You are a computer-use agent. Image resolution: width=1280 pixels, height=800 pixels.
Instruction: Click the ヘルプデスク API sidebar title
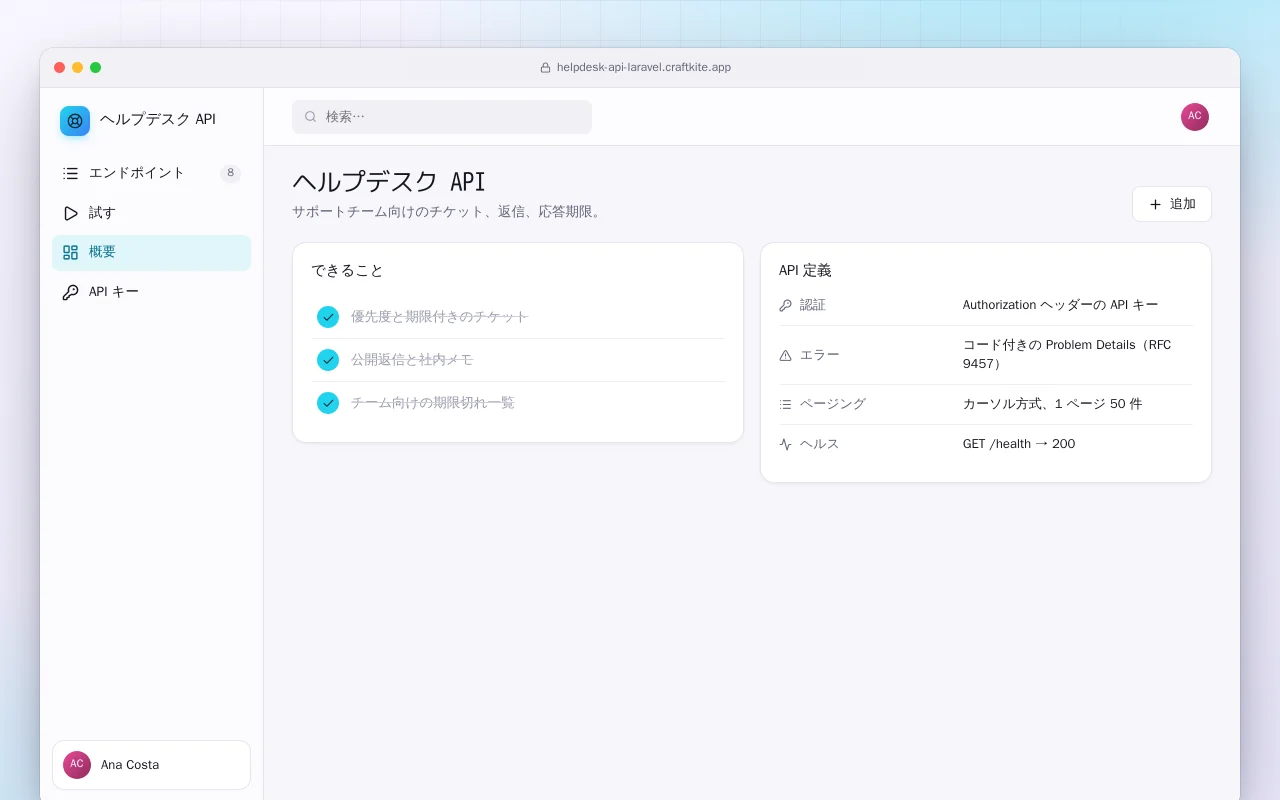click(158, 120)
